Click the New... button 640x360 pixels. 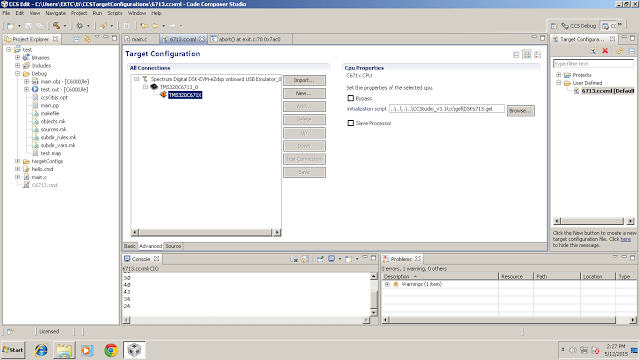[304, 93]
